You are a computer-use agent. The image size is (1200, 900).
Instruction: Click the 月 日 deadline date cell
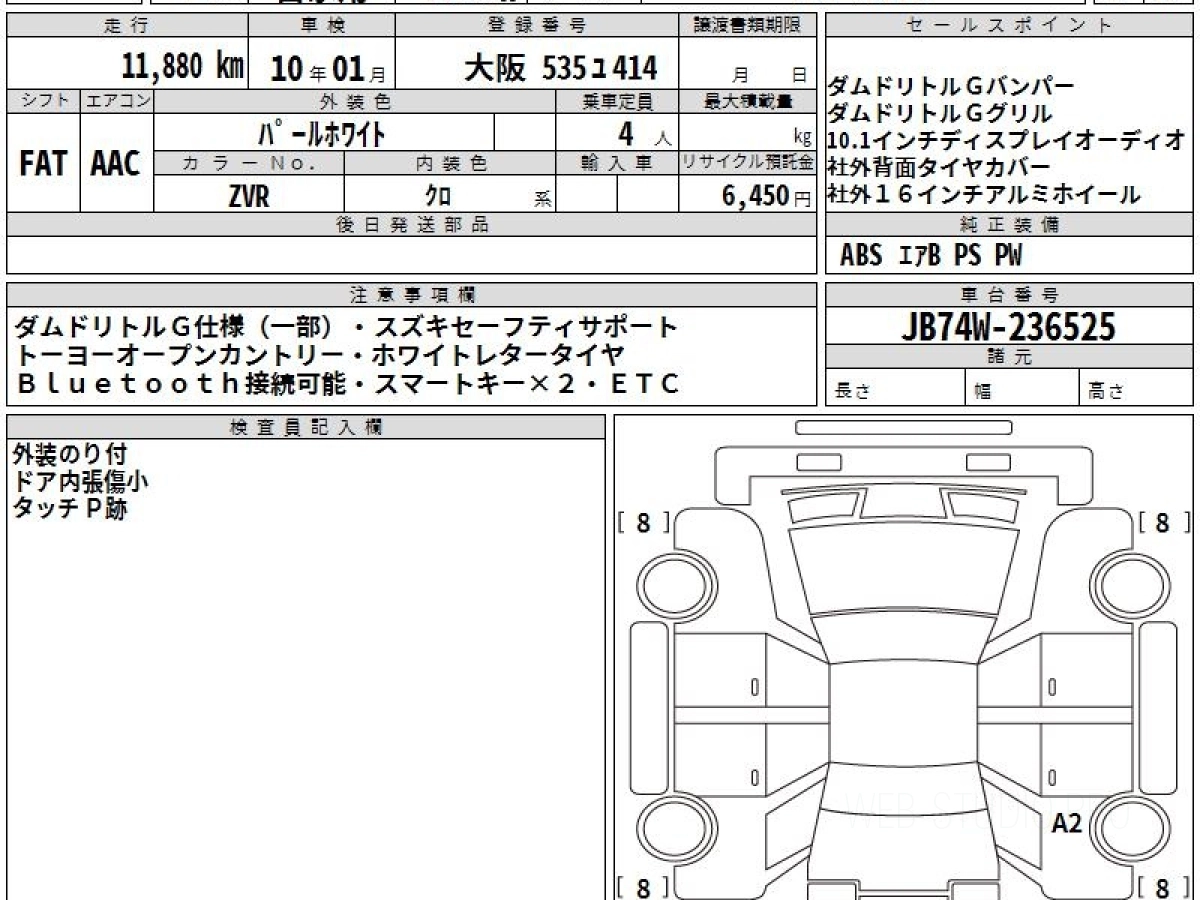coord(748,66)
